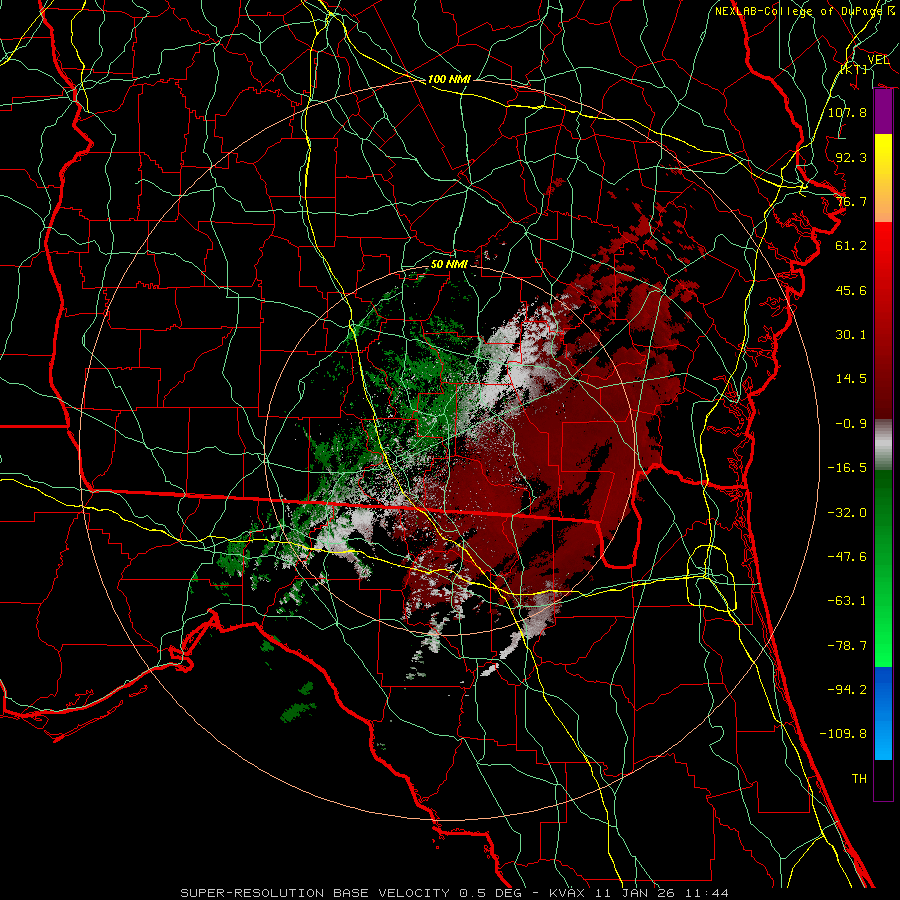Screen dimensions: 900x900
Task: Click the -16.5 legend value
Action: (847, 468)
